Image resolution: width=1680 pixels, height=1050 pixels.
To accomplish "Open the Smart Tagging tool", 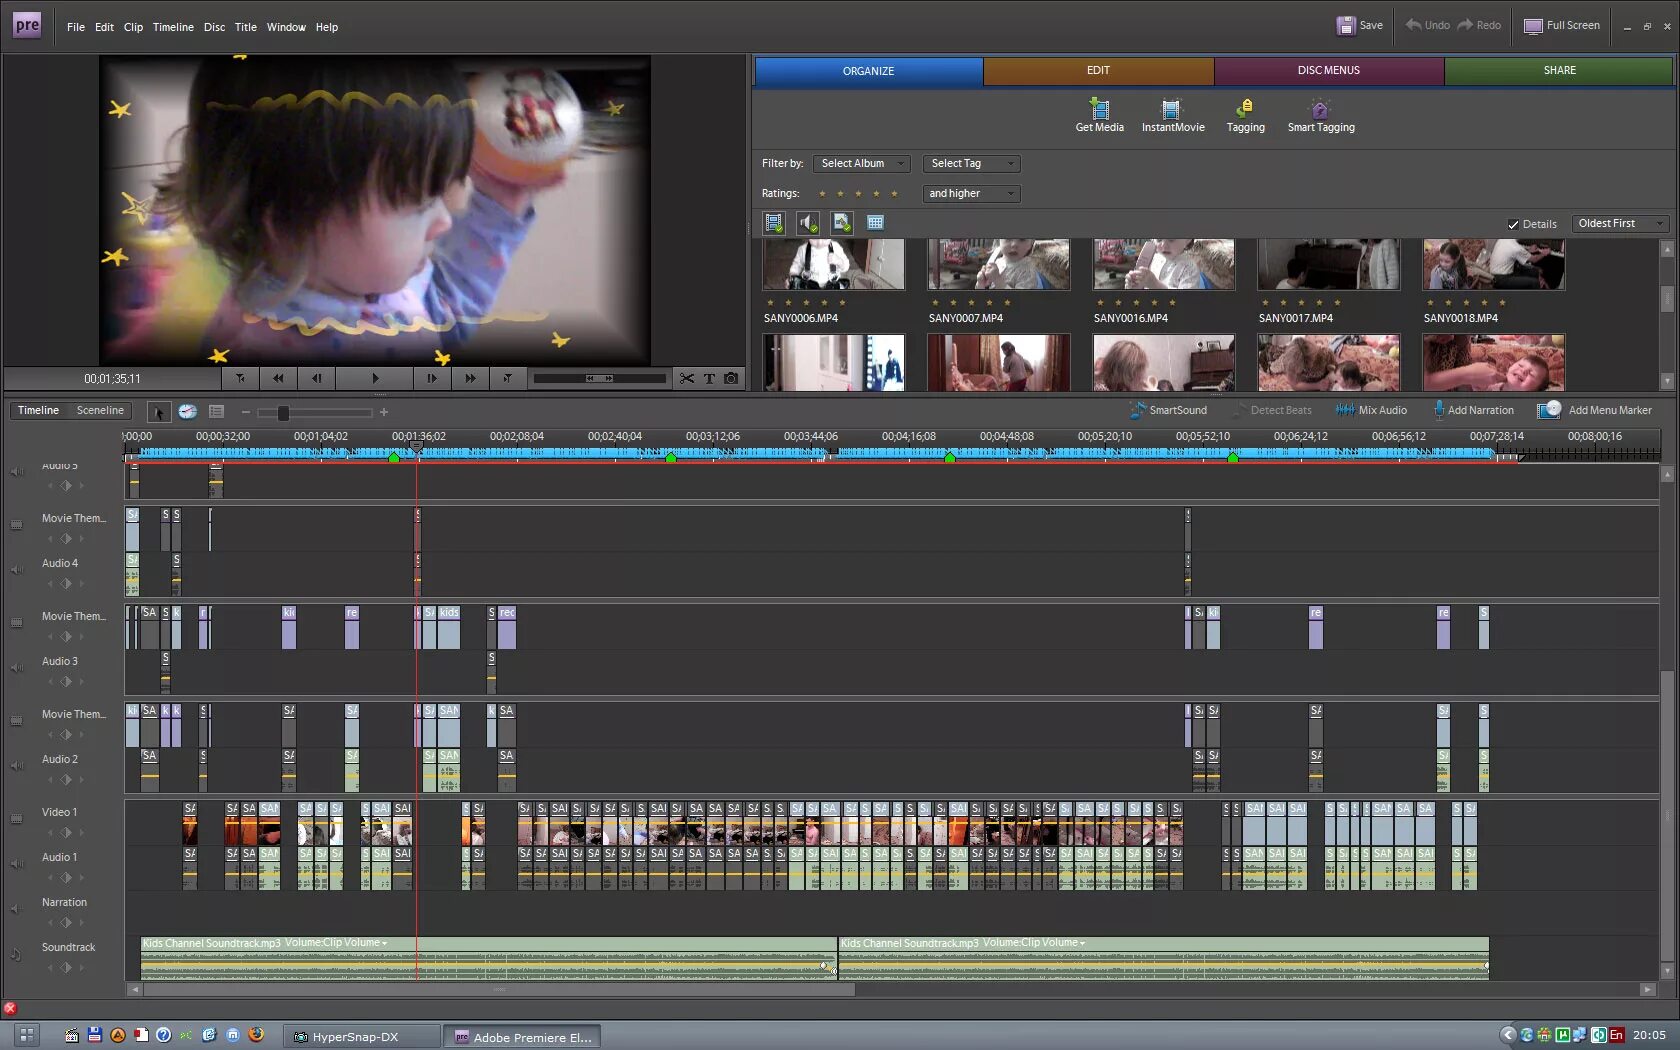I will [x=1320, y=115].
